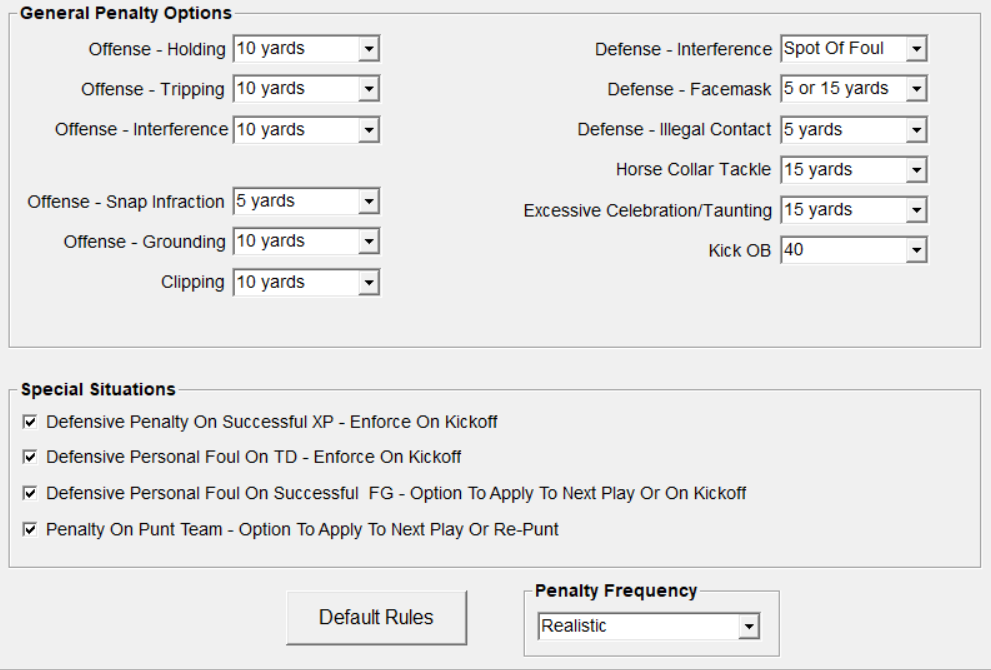Click the Penalty On Punt Team label text
This screenshot has height=670, width=991.
click(302, 529)
